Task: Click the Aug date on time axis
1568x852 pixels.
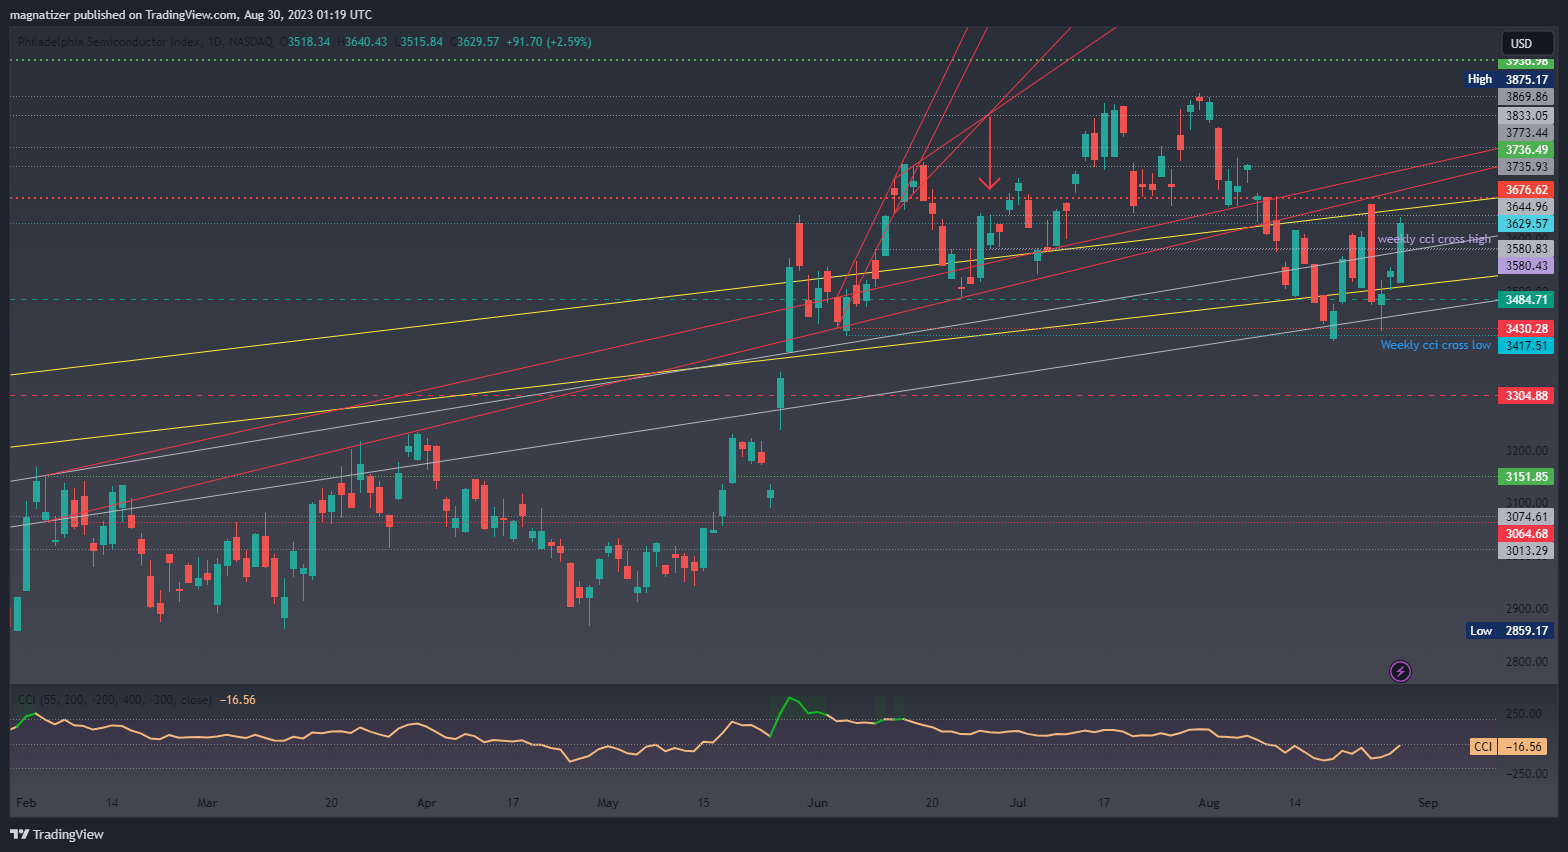Action: [1209, 803]
